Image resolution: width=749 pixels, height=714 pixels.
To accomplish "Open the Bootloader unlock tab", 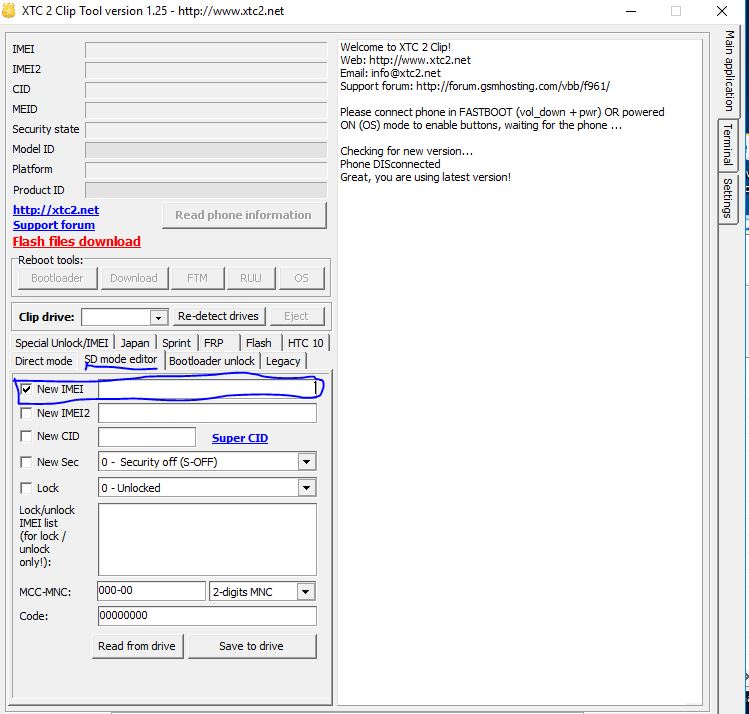I will tap(212, 361).
